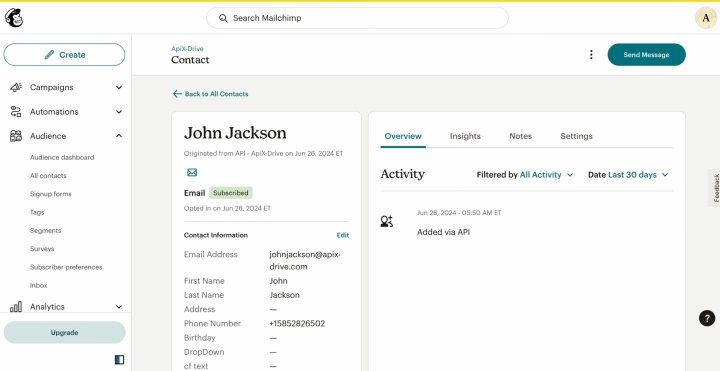Click the First Name value John
The width and height of the screenshot is (720, 371).
278,281
